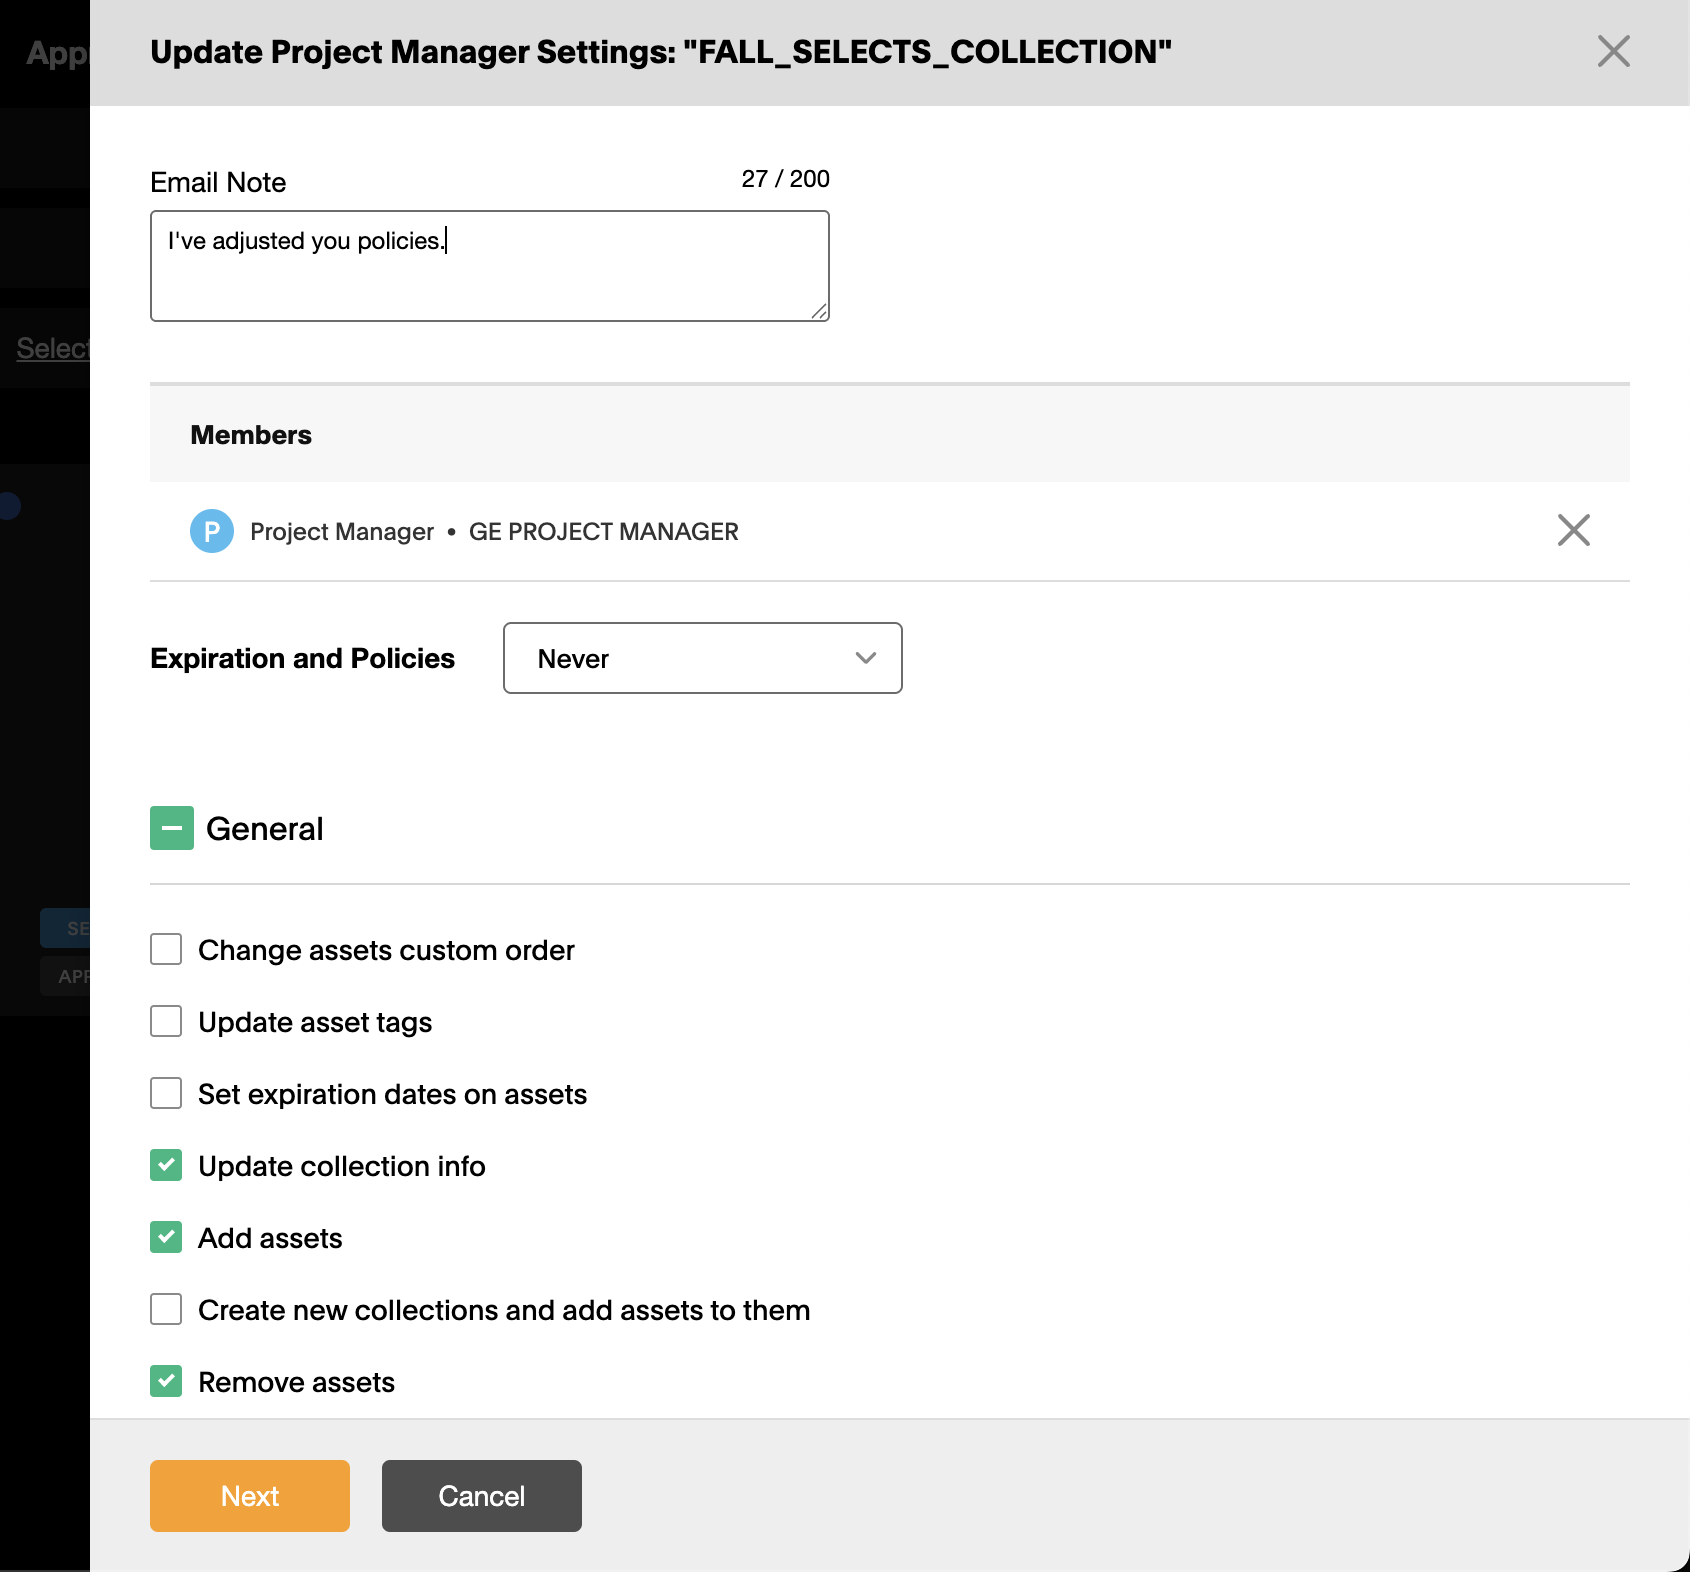Click the 27 / 200 character counter
The width and height of the screenshot is (1690, 1572).
pos(785,179)
